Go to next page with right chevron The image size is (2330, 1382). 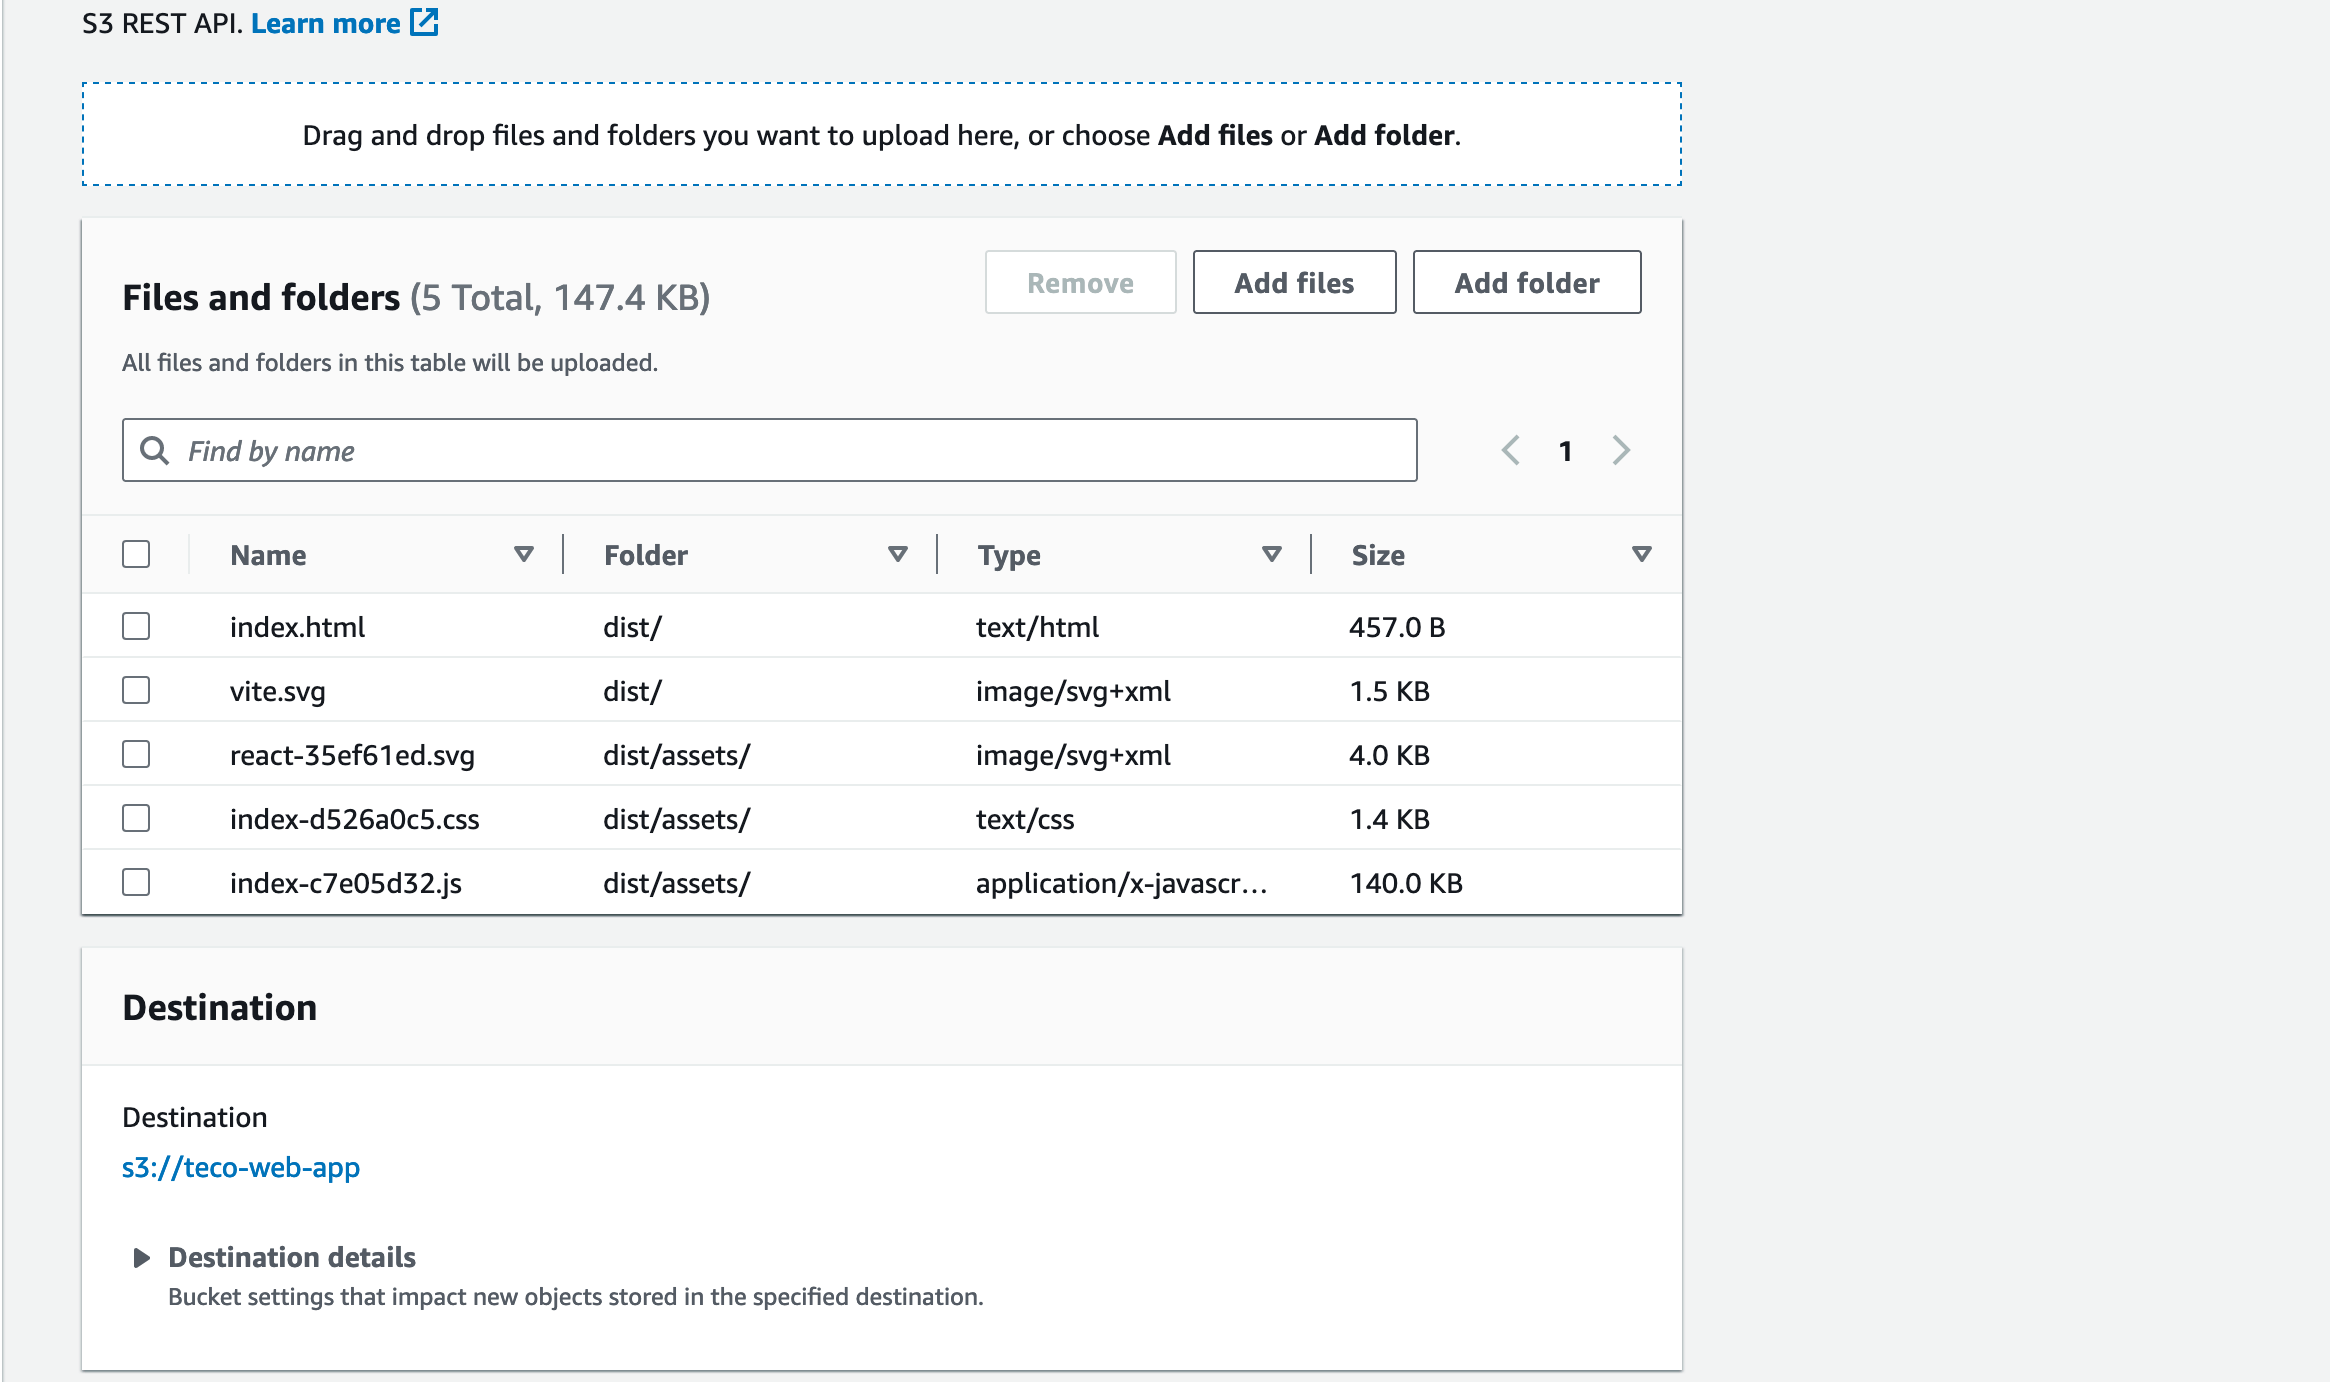[1621, 450]
